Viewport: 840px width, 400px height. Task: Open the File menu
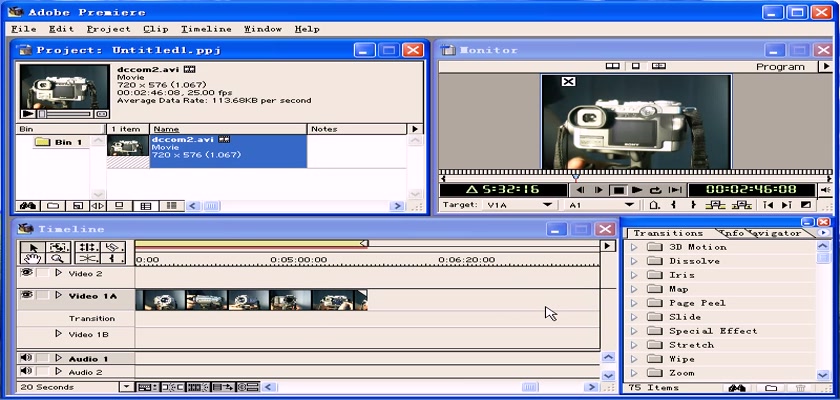[x=24, y=29]
